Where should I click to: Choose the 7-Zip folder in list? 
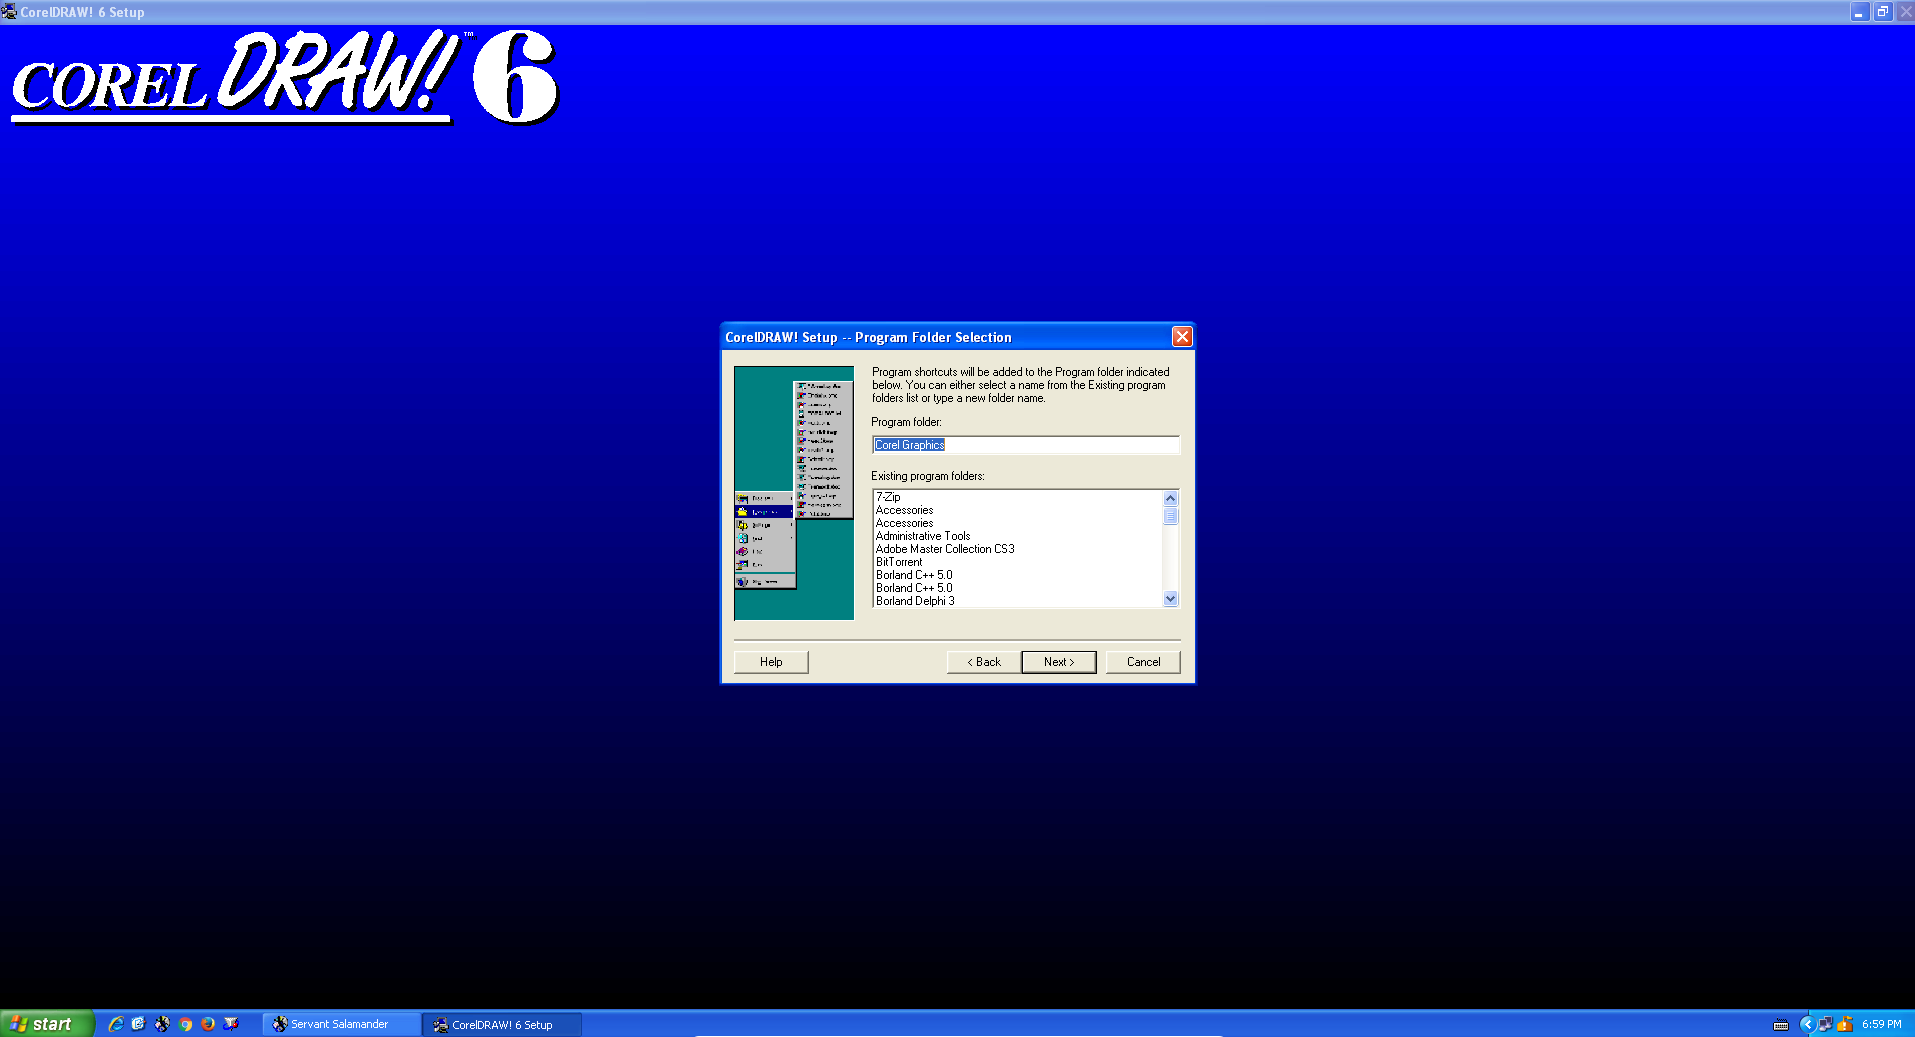888,497
